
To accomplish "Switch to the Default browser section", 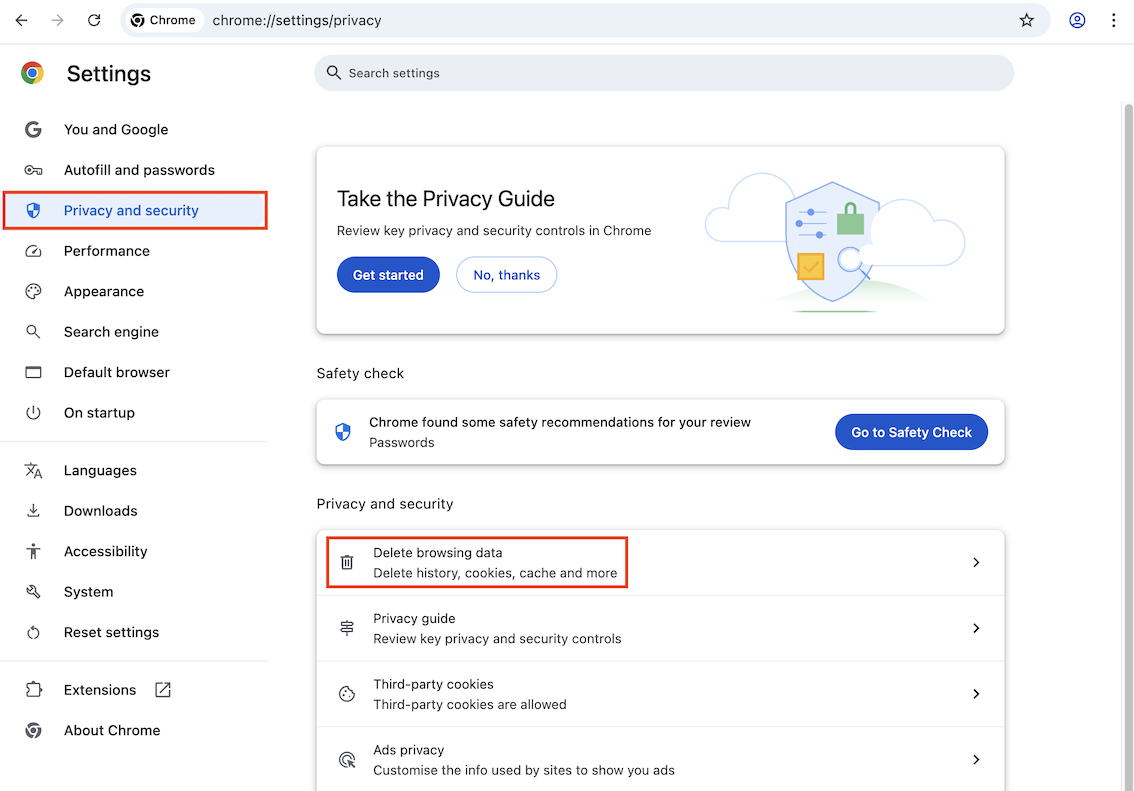I will [117, 371].
